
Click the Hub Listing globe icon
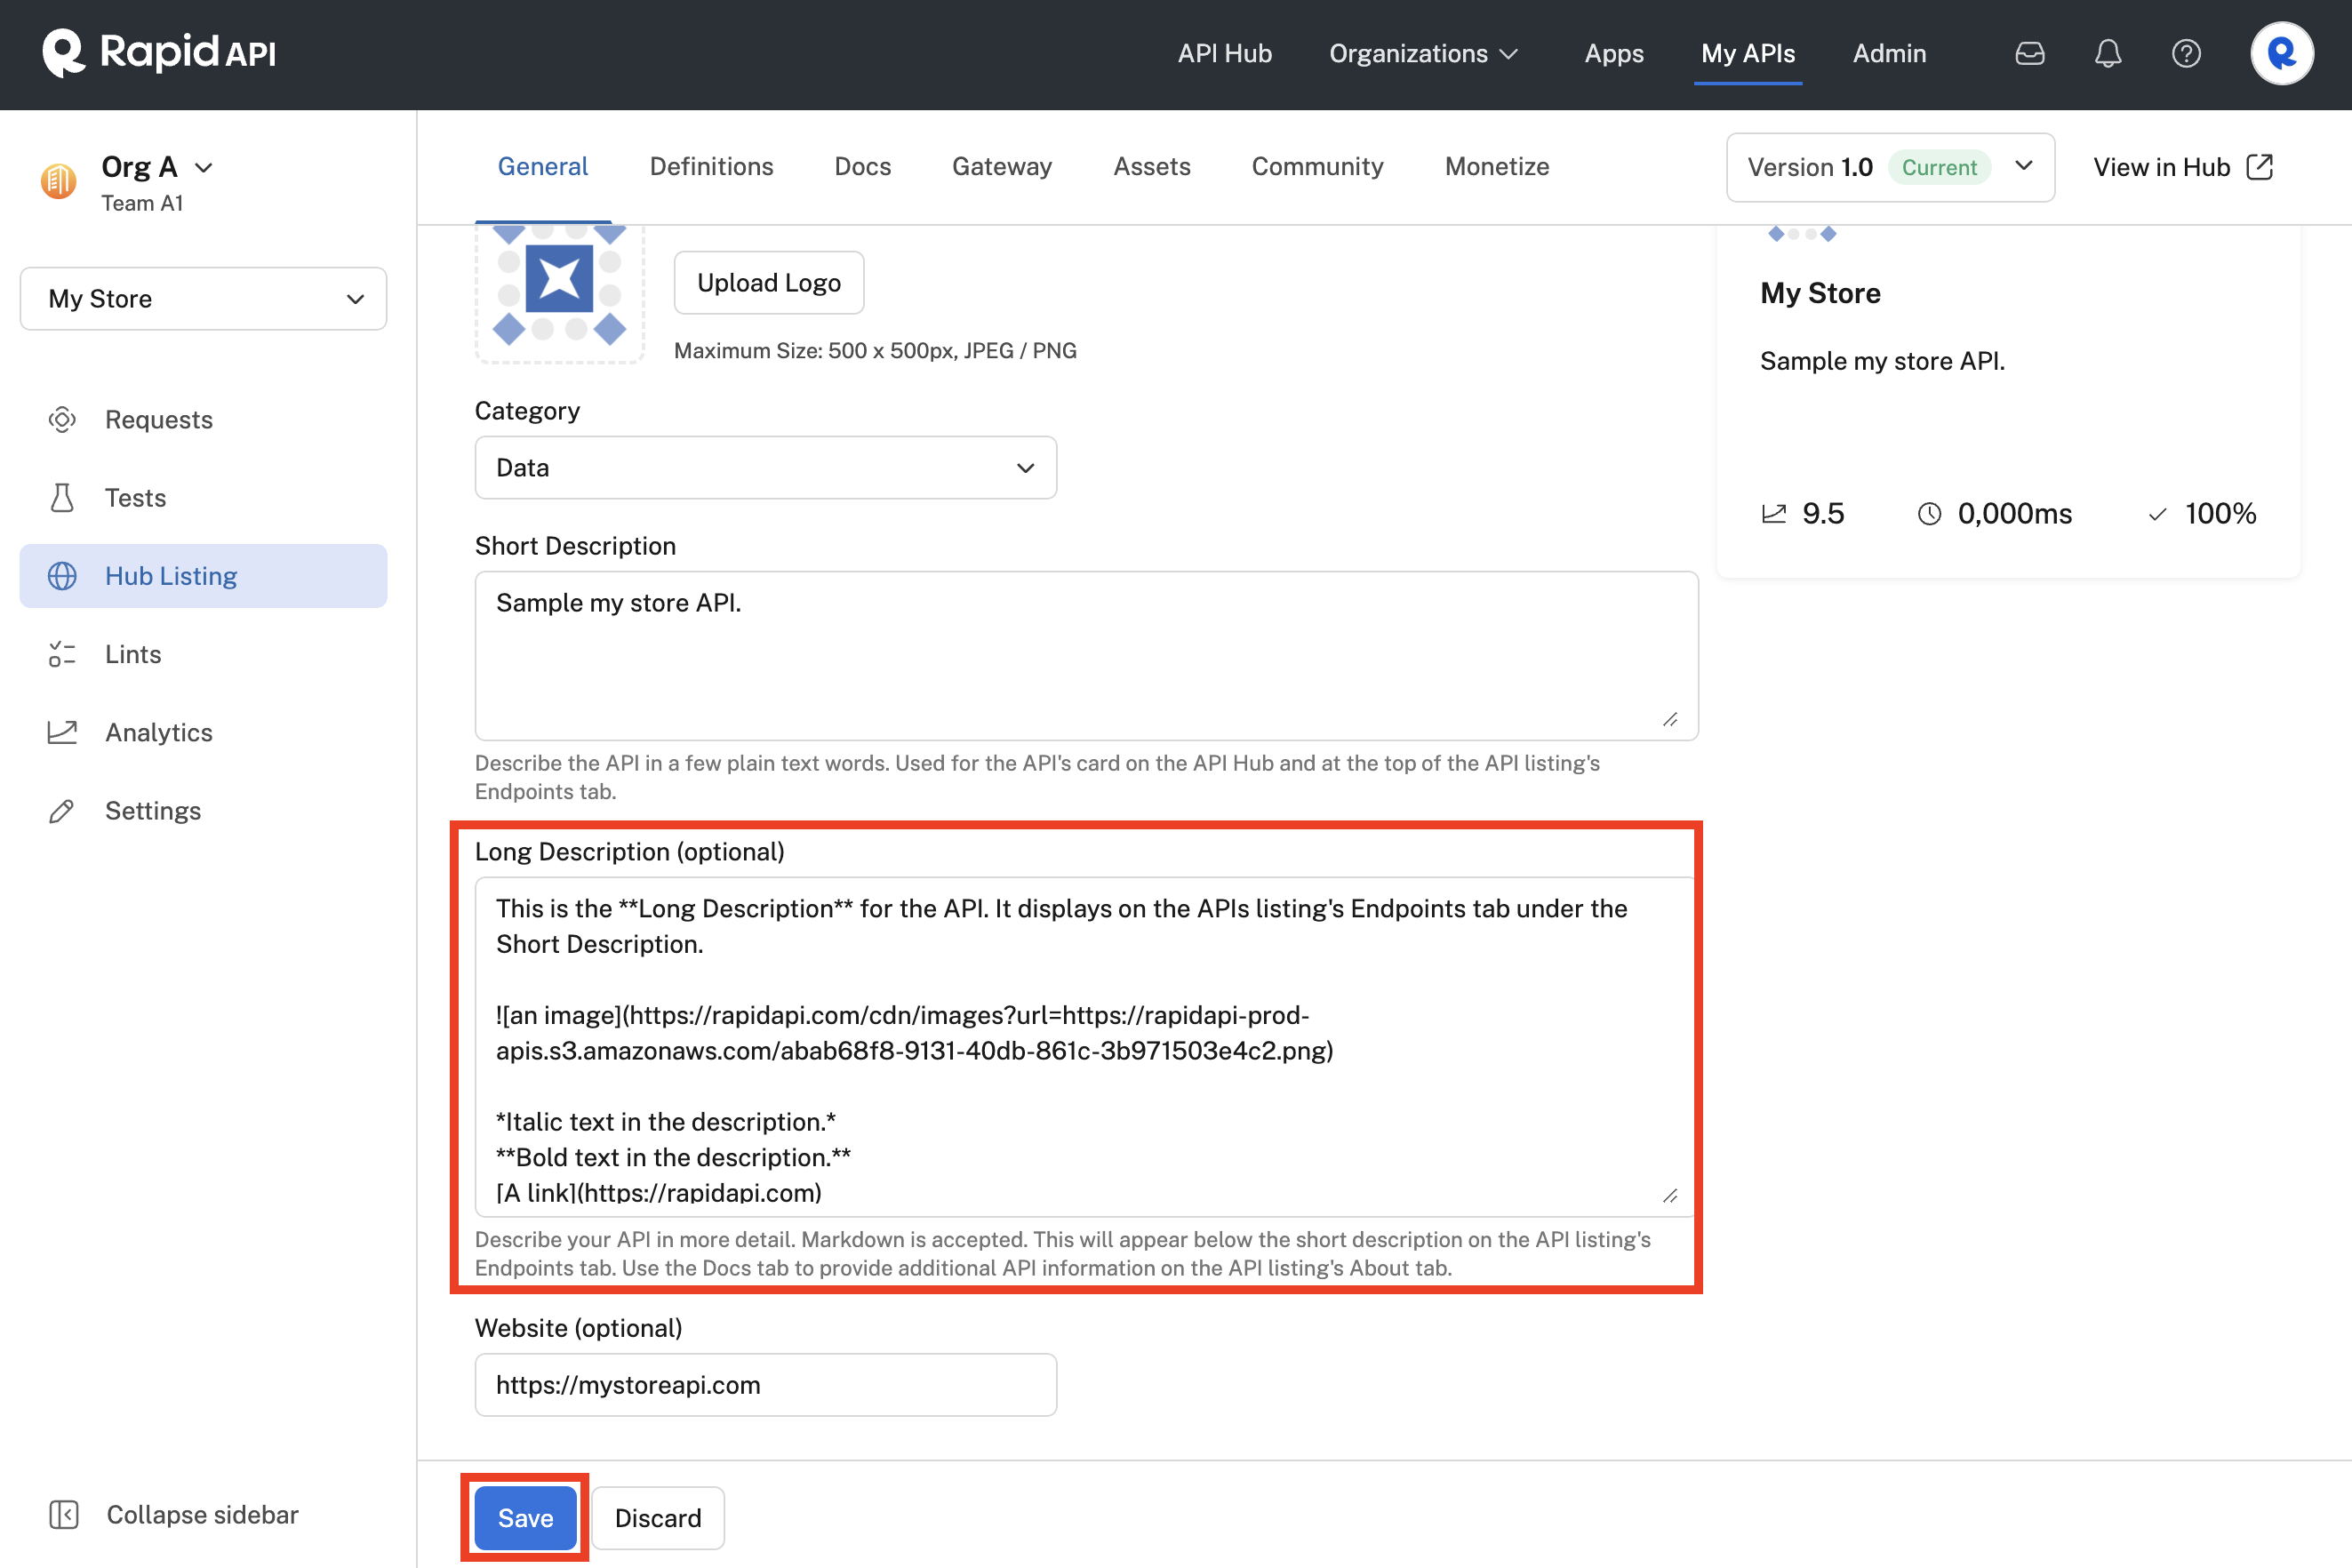coord(62,576)
